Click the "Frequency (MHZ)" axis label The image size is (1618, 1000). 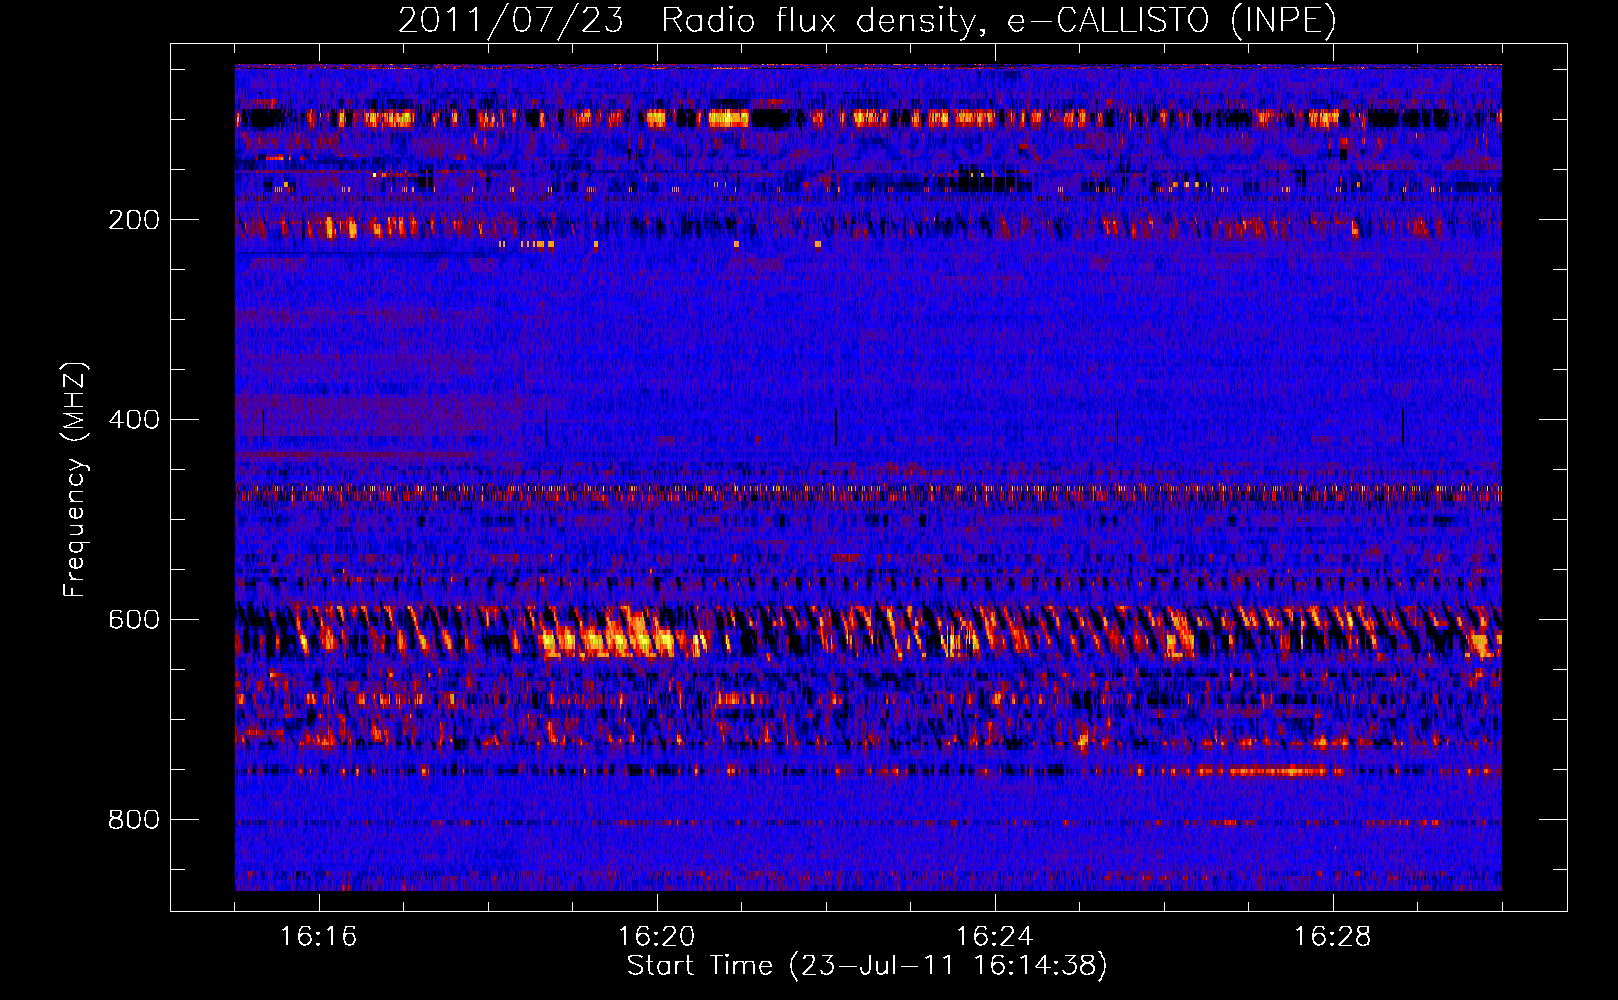coord(75,479)
